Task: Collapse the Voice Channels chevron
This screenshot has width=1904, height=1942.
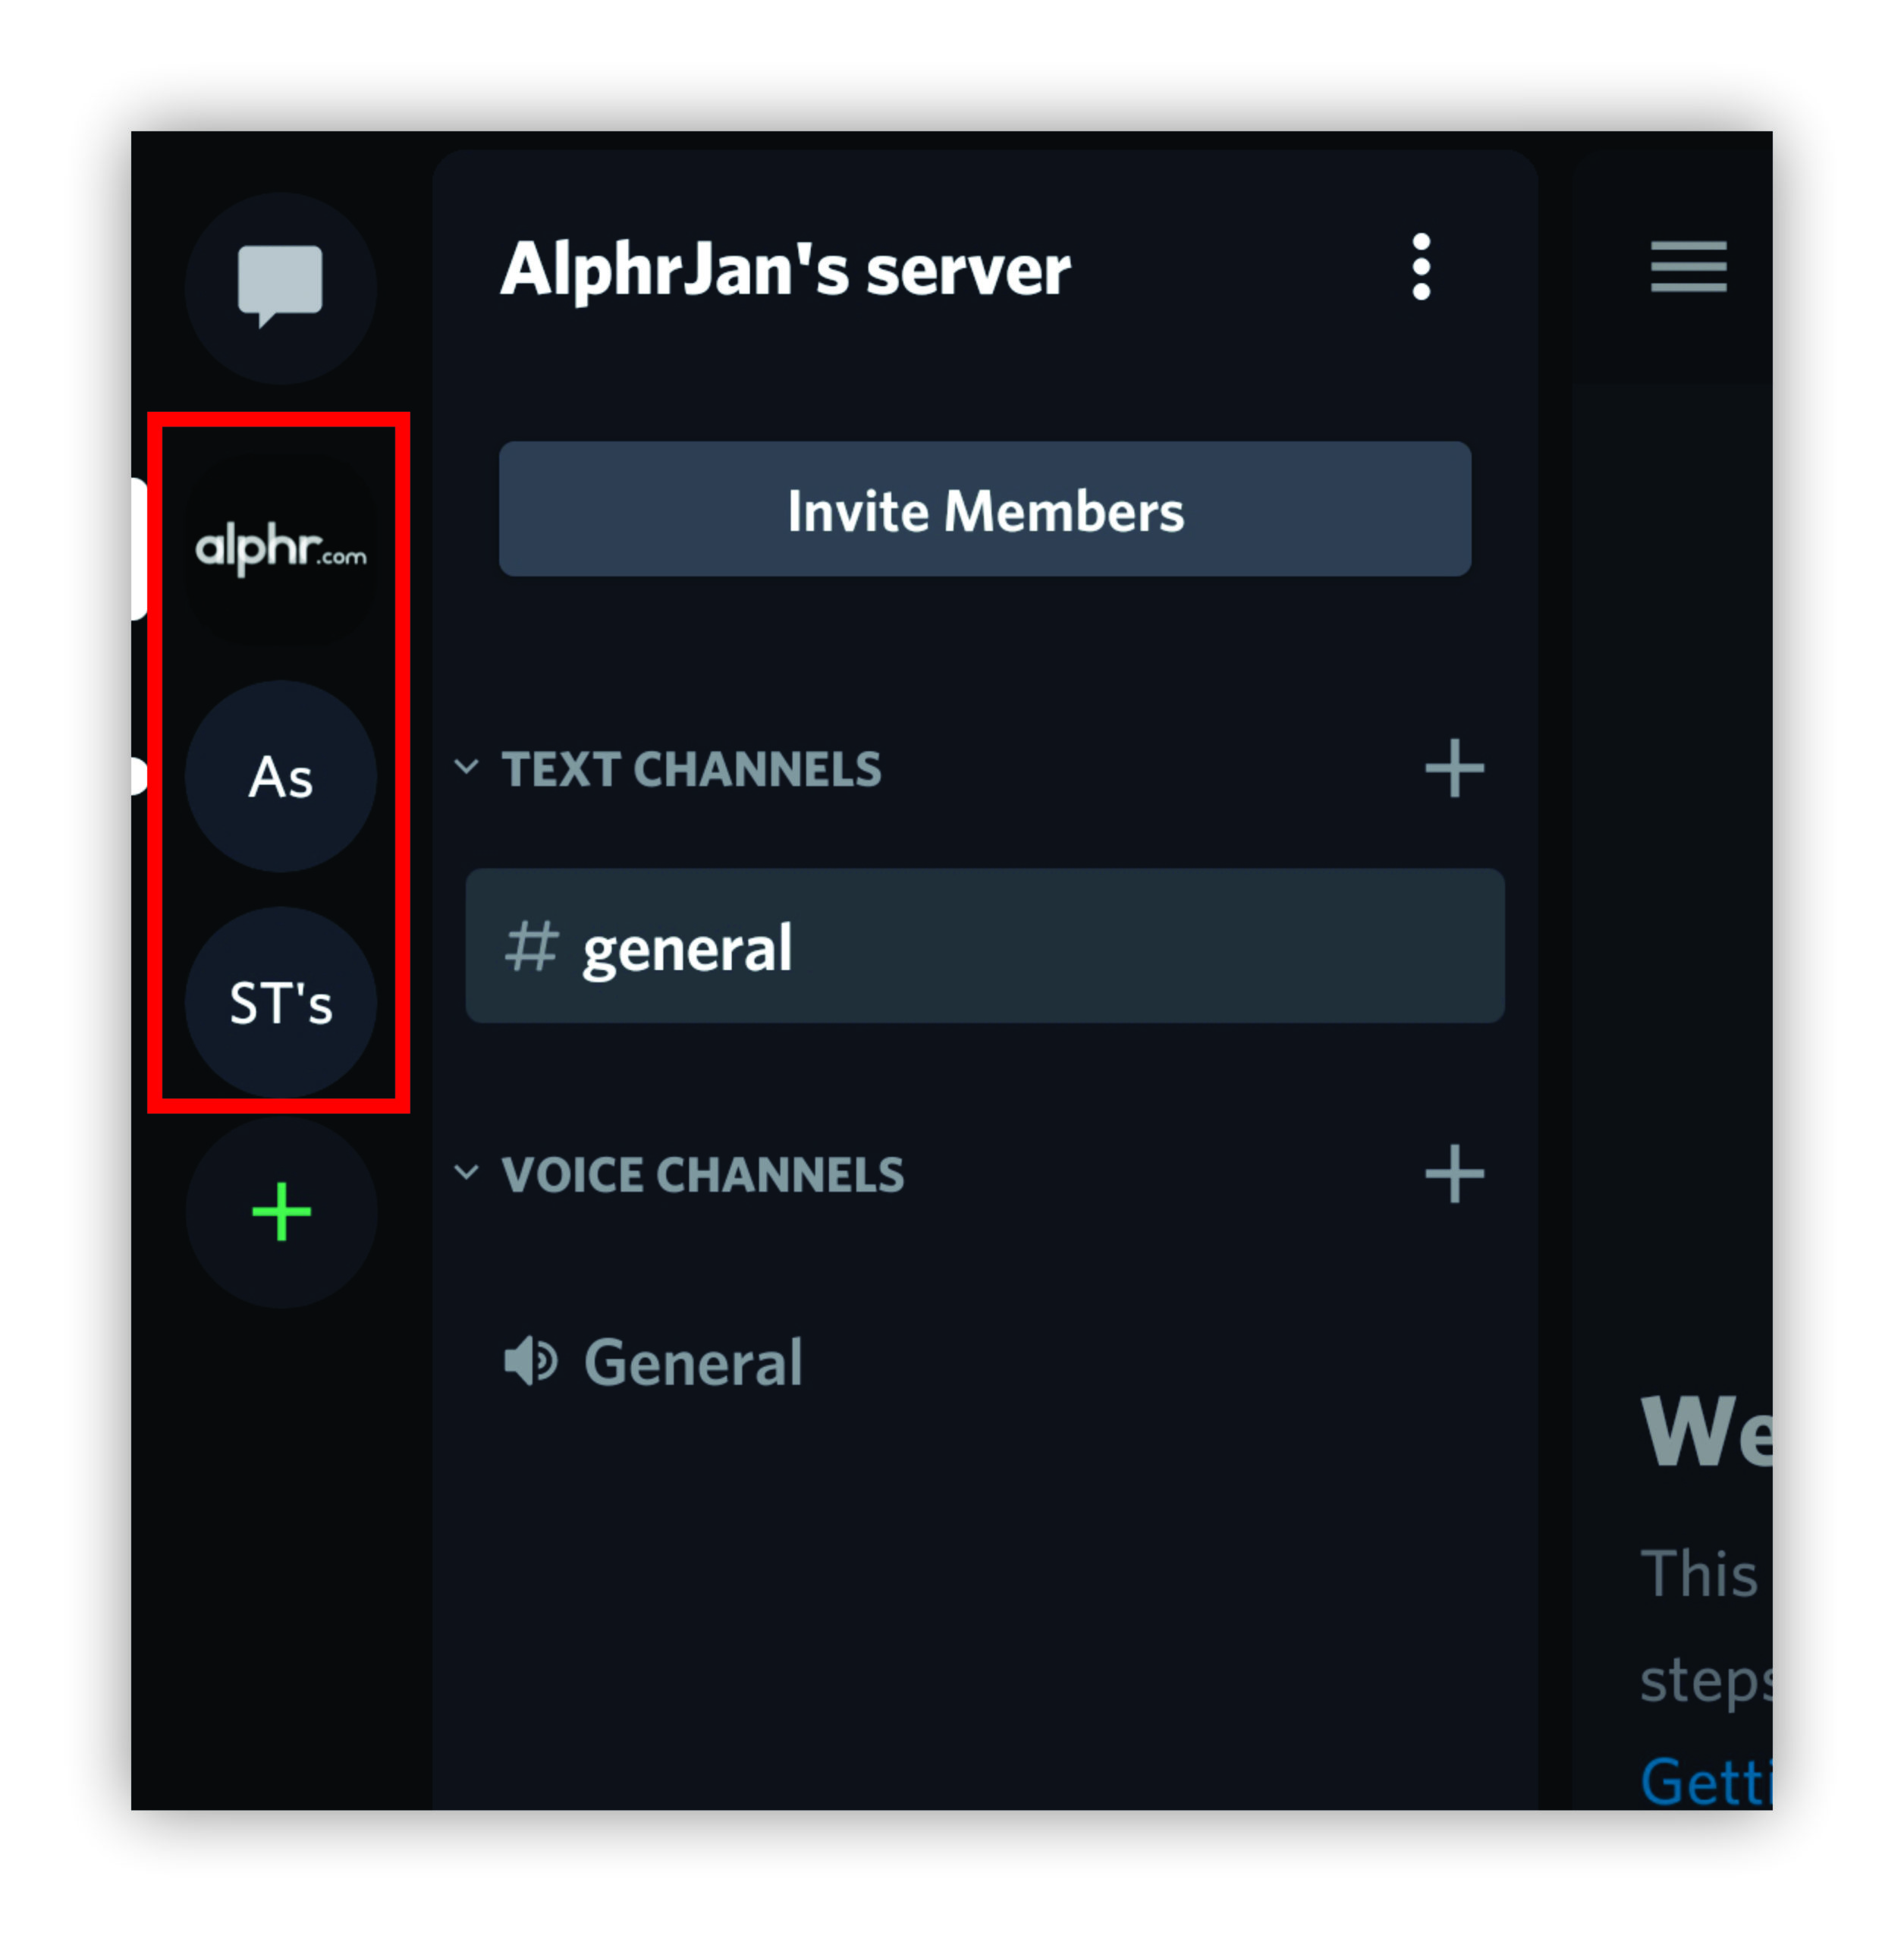Action: point(466,1172)
